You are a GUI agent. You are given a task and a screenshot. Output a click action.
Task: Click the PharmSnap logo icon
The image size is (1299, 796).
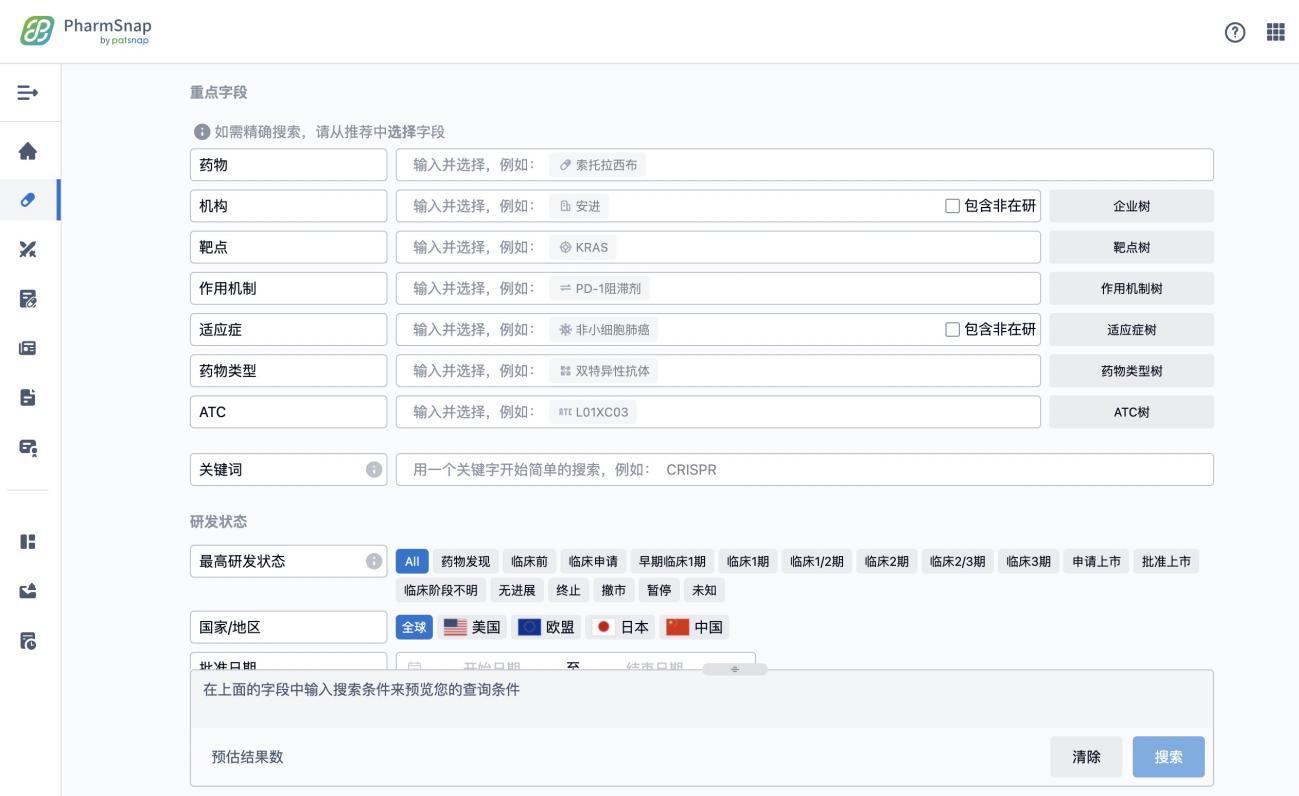tap(36, 30)
